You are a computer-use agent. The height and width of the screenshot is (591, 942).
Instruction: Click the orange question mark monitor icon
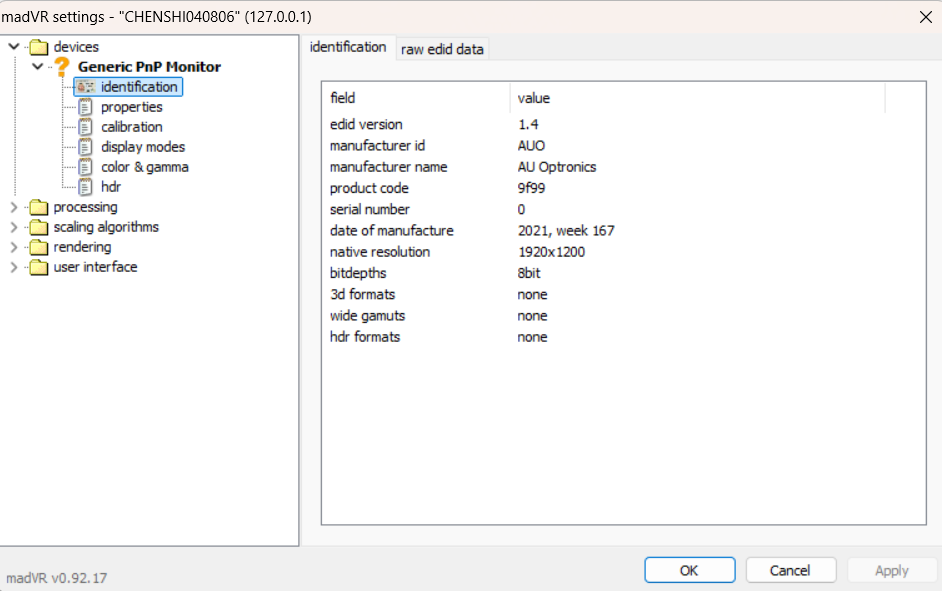(x=61, y=67)
